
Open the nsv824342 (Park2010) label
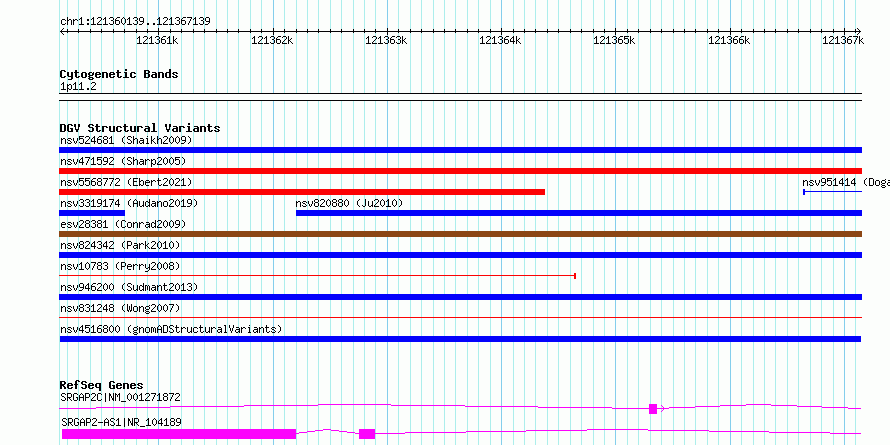click(120, 245)
